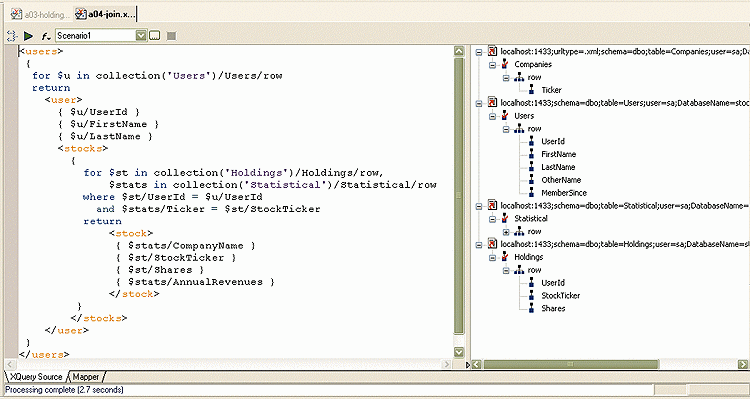Collapse the Users element node

tap(493, 116)
